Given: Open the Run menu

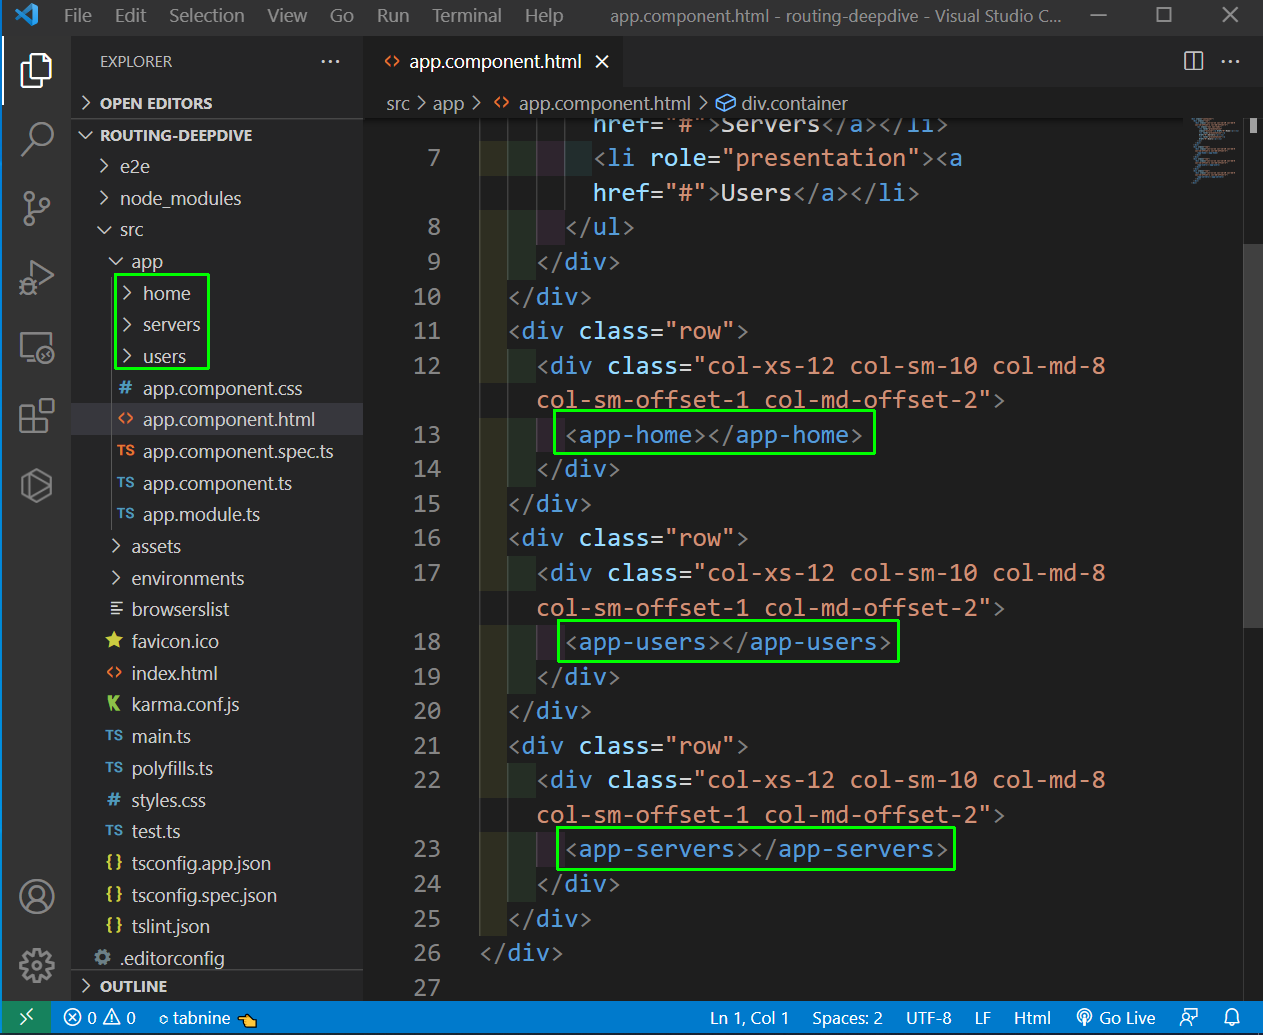Looking at the screenshot, I should click(393, 15).
